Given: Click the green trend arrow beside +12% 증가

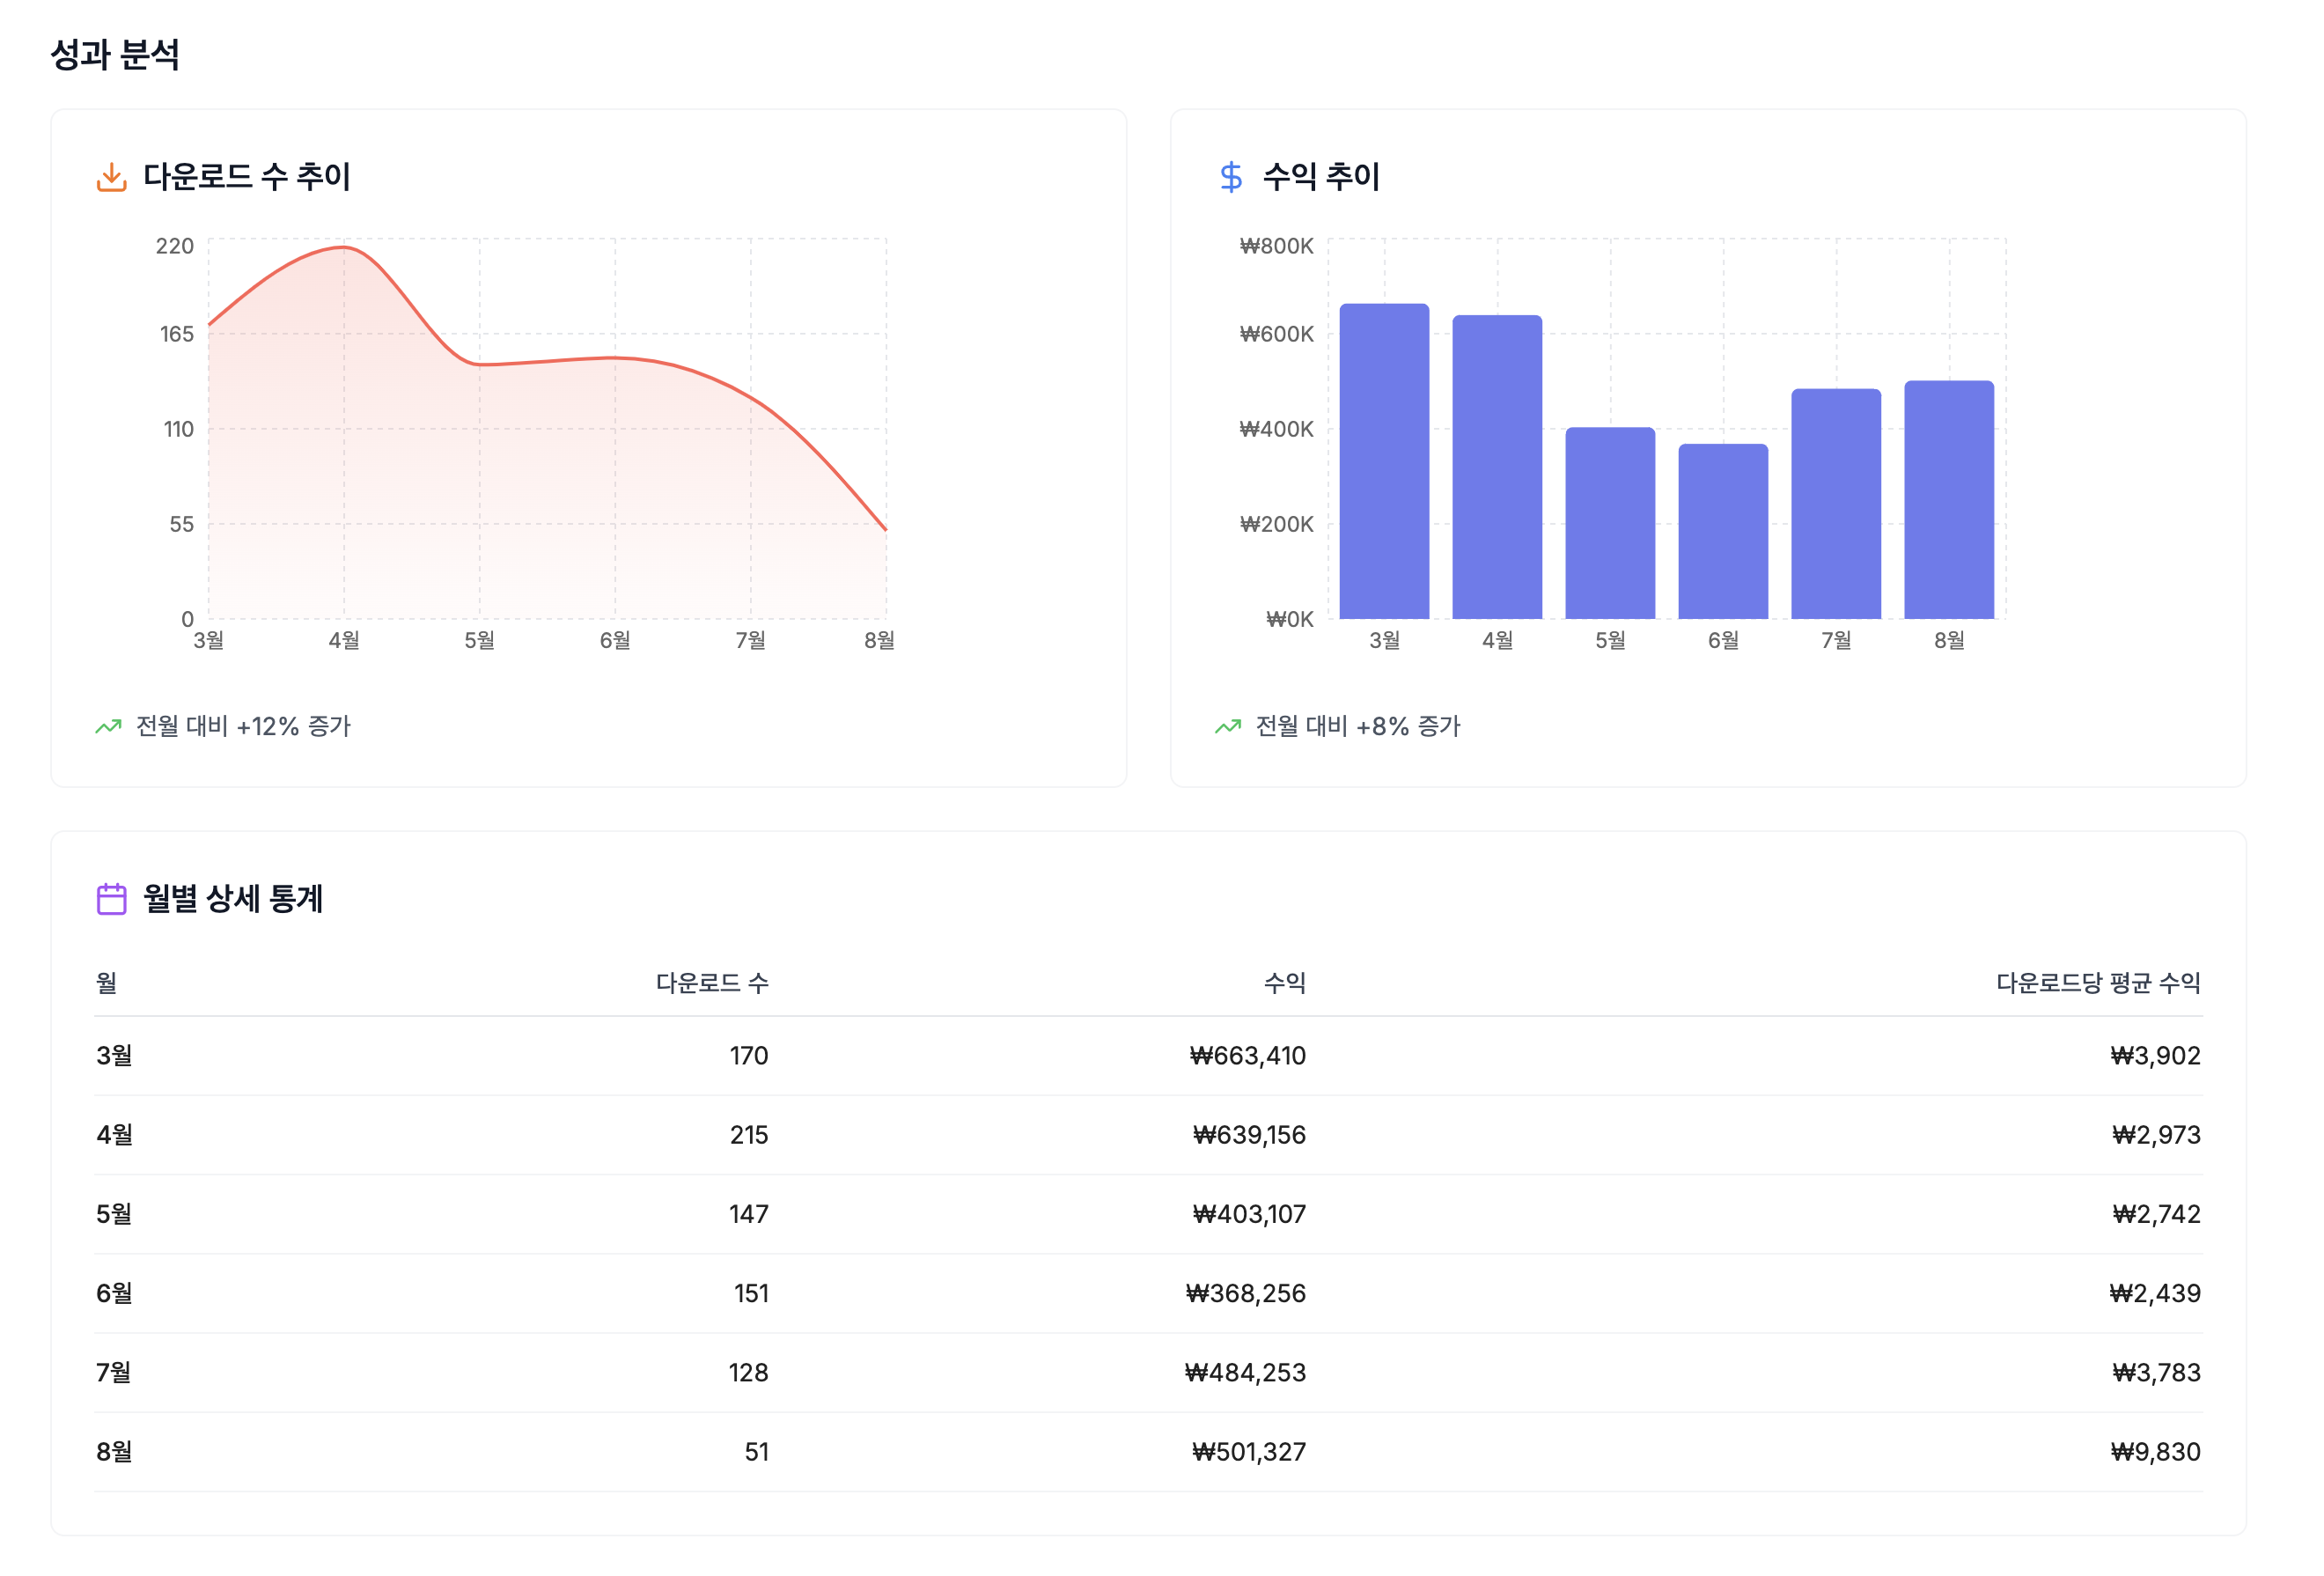Looking at the screenshot, I should tap(108, 727).
